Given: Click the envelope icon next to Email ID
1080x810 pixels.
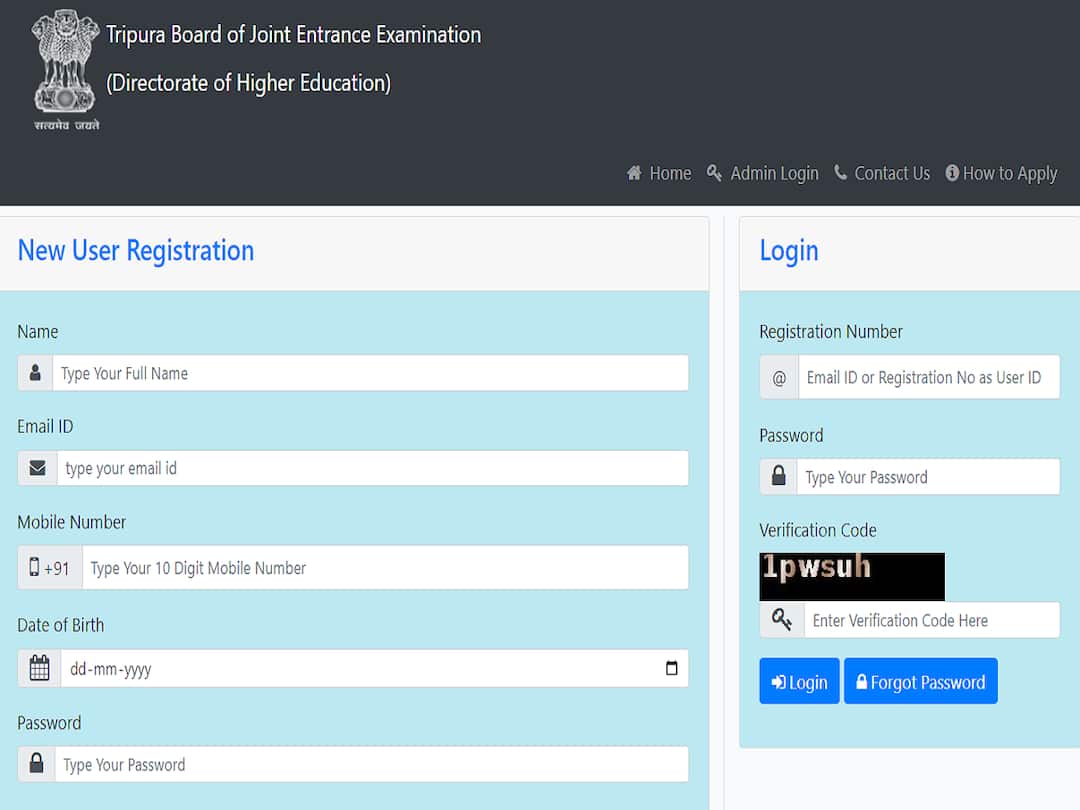Looking at the screenshot, I should 36,468.
